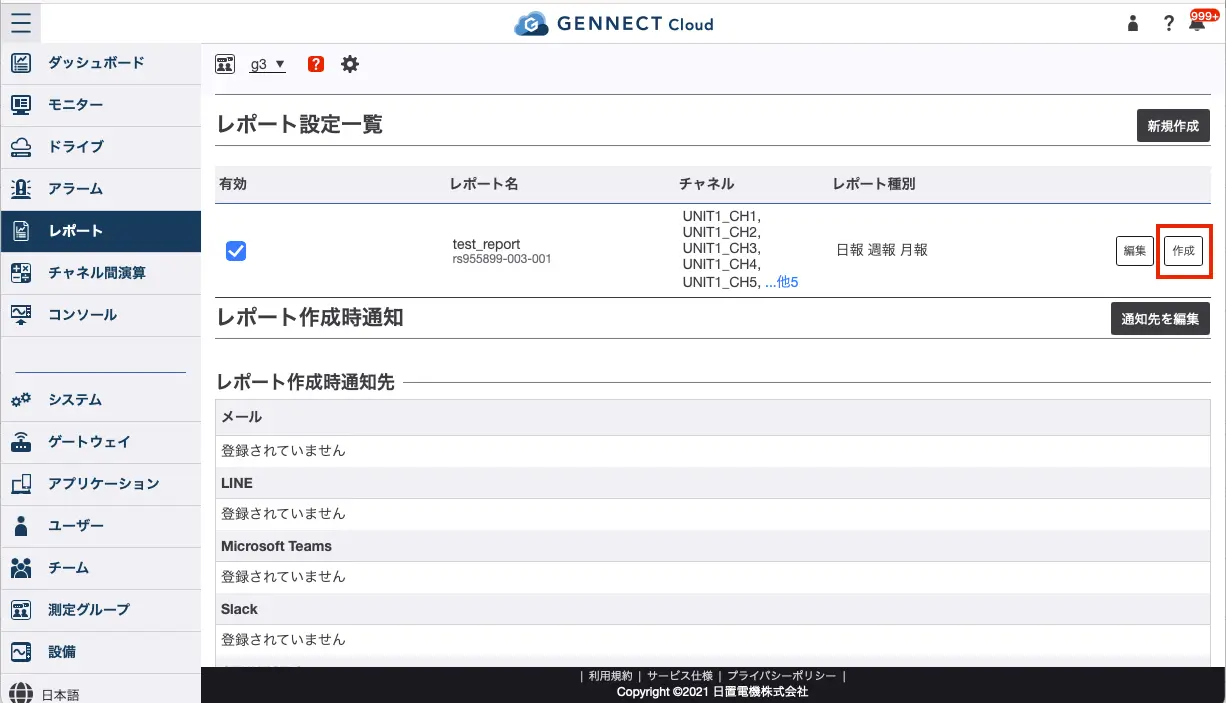Click the システム gears icon
The width and height of the screenshot is (1226, 703).
(21, 400)
